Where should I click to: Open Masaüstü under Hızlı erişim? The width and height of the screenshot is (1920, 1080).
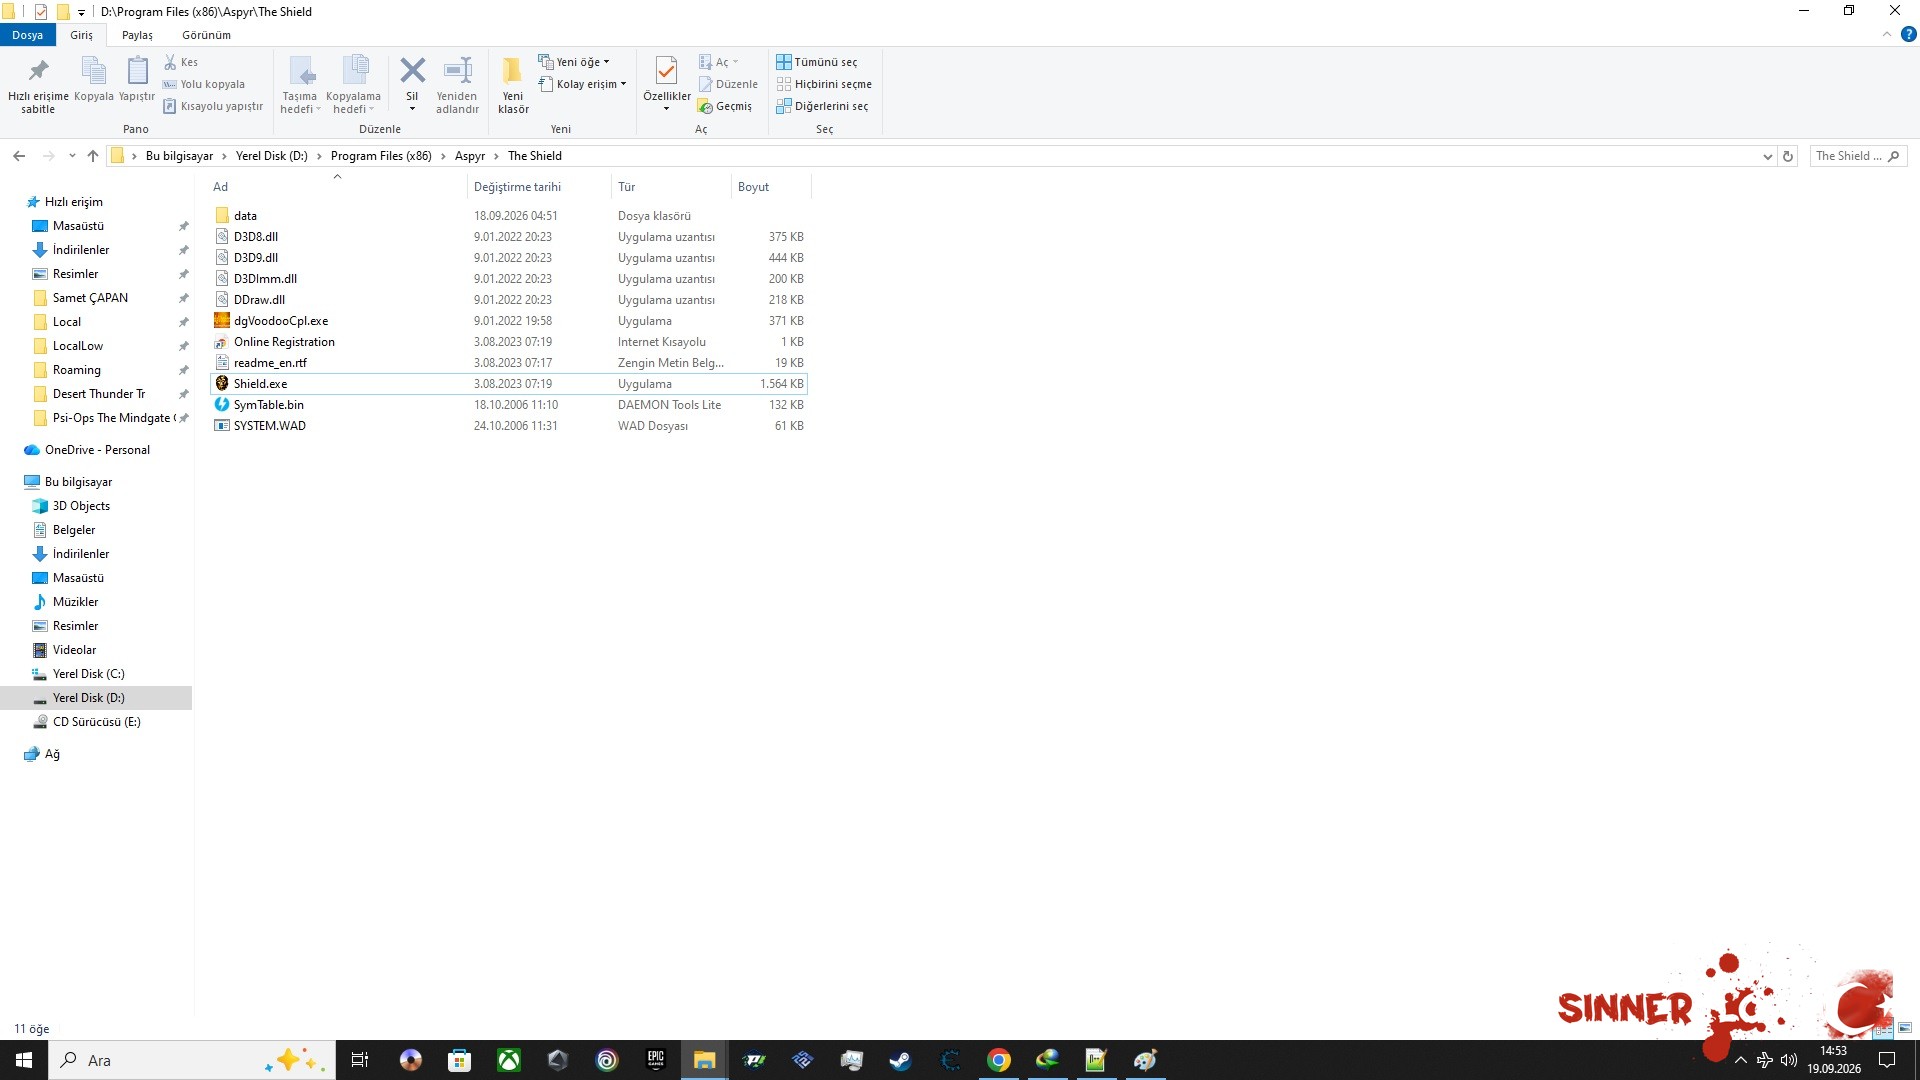coord(78,226)
